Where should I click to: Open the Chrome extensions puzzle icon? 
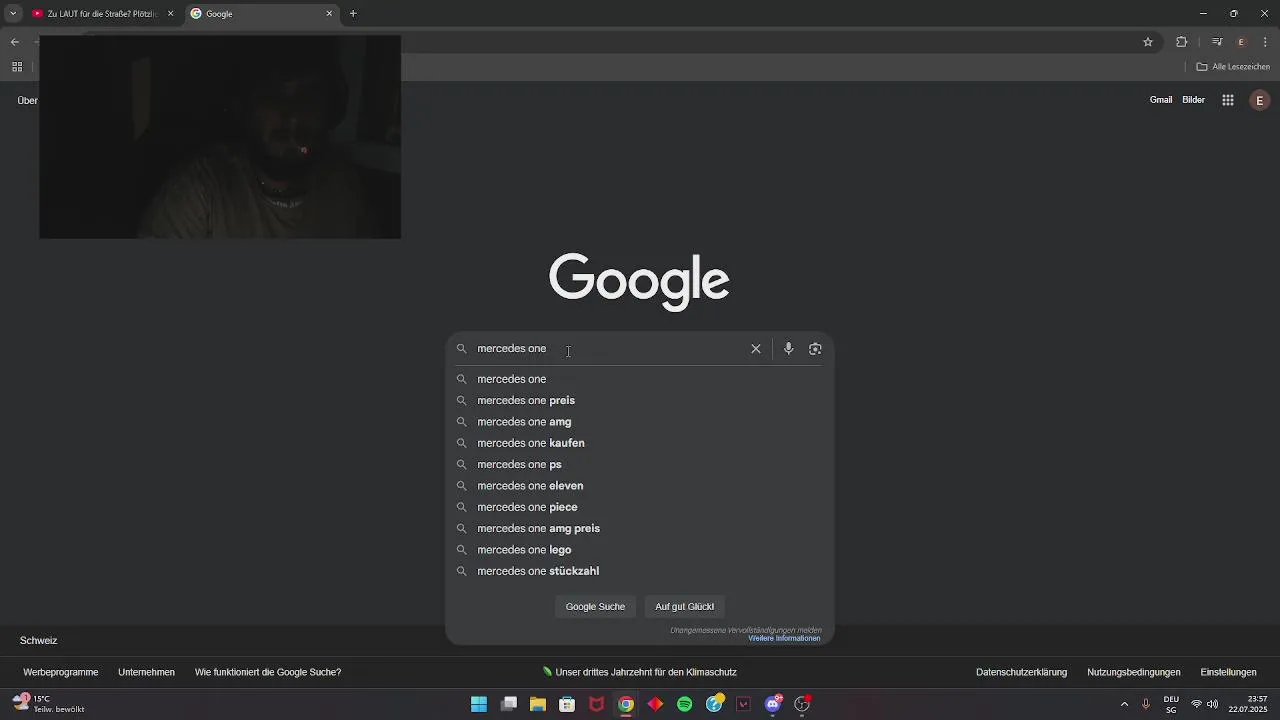point(1182,42)
